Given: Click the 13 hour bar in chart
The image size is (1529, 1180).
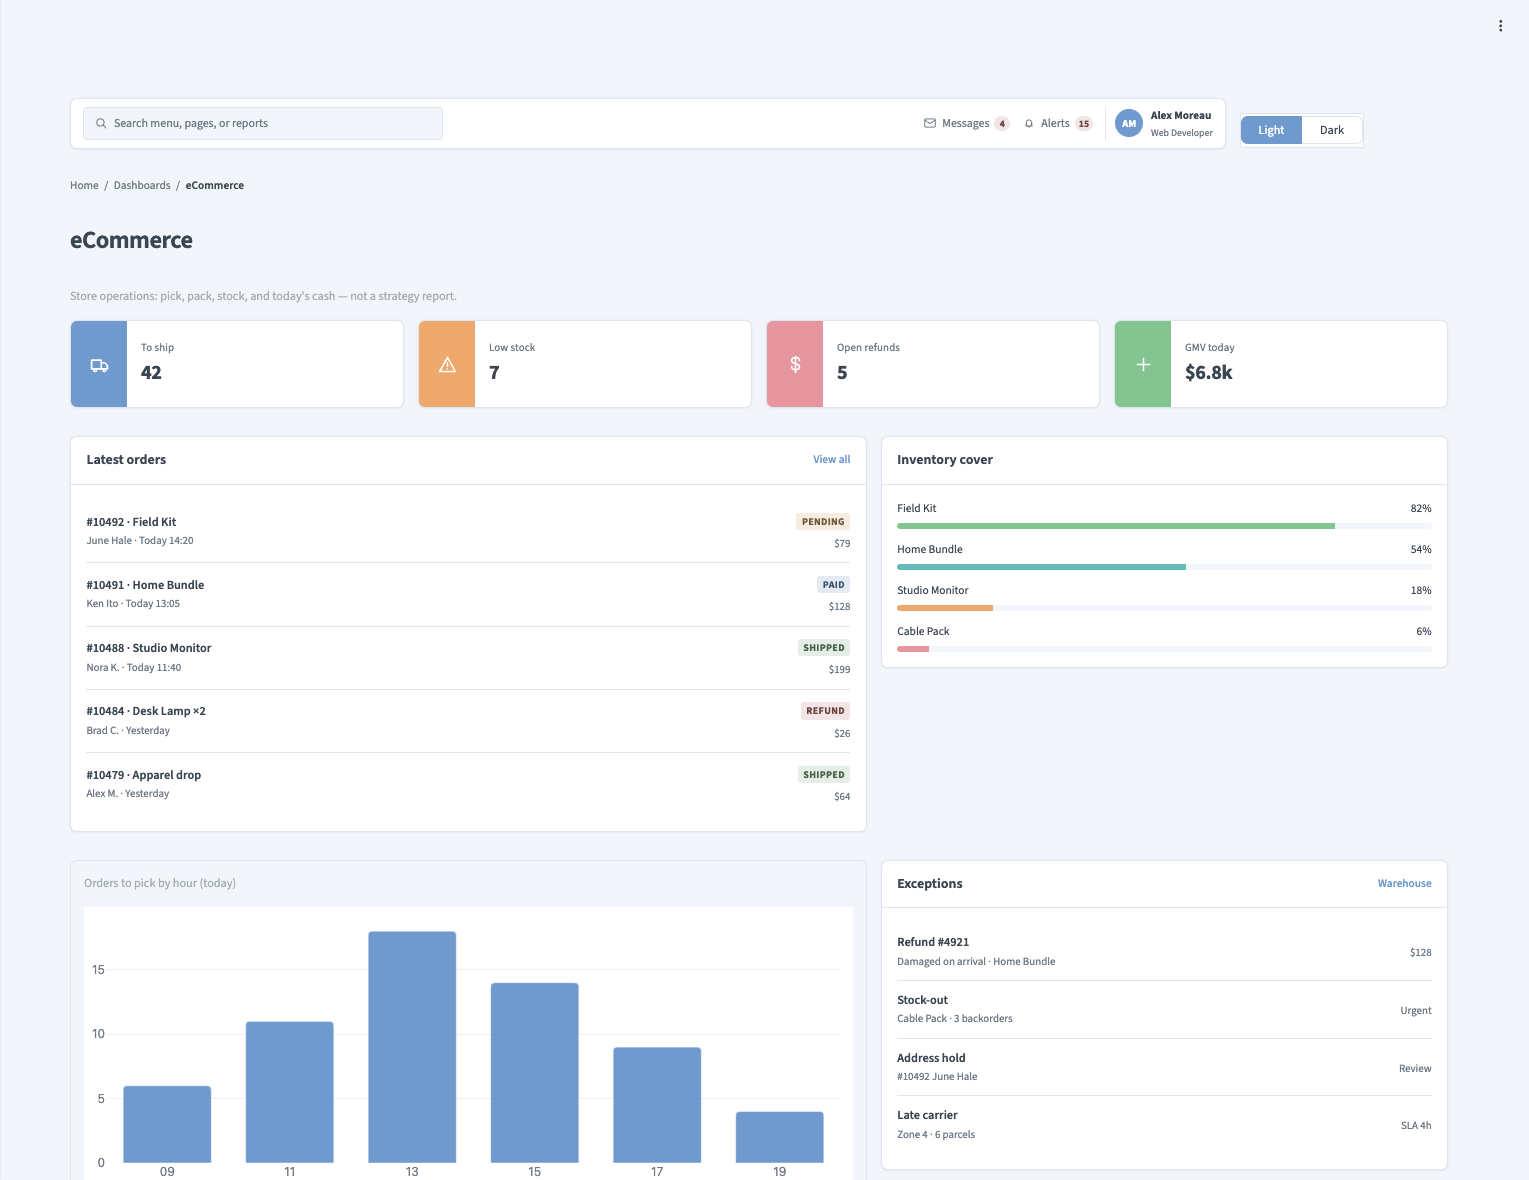Looking at the screenshot, I should [x=412, y=1047].
